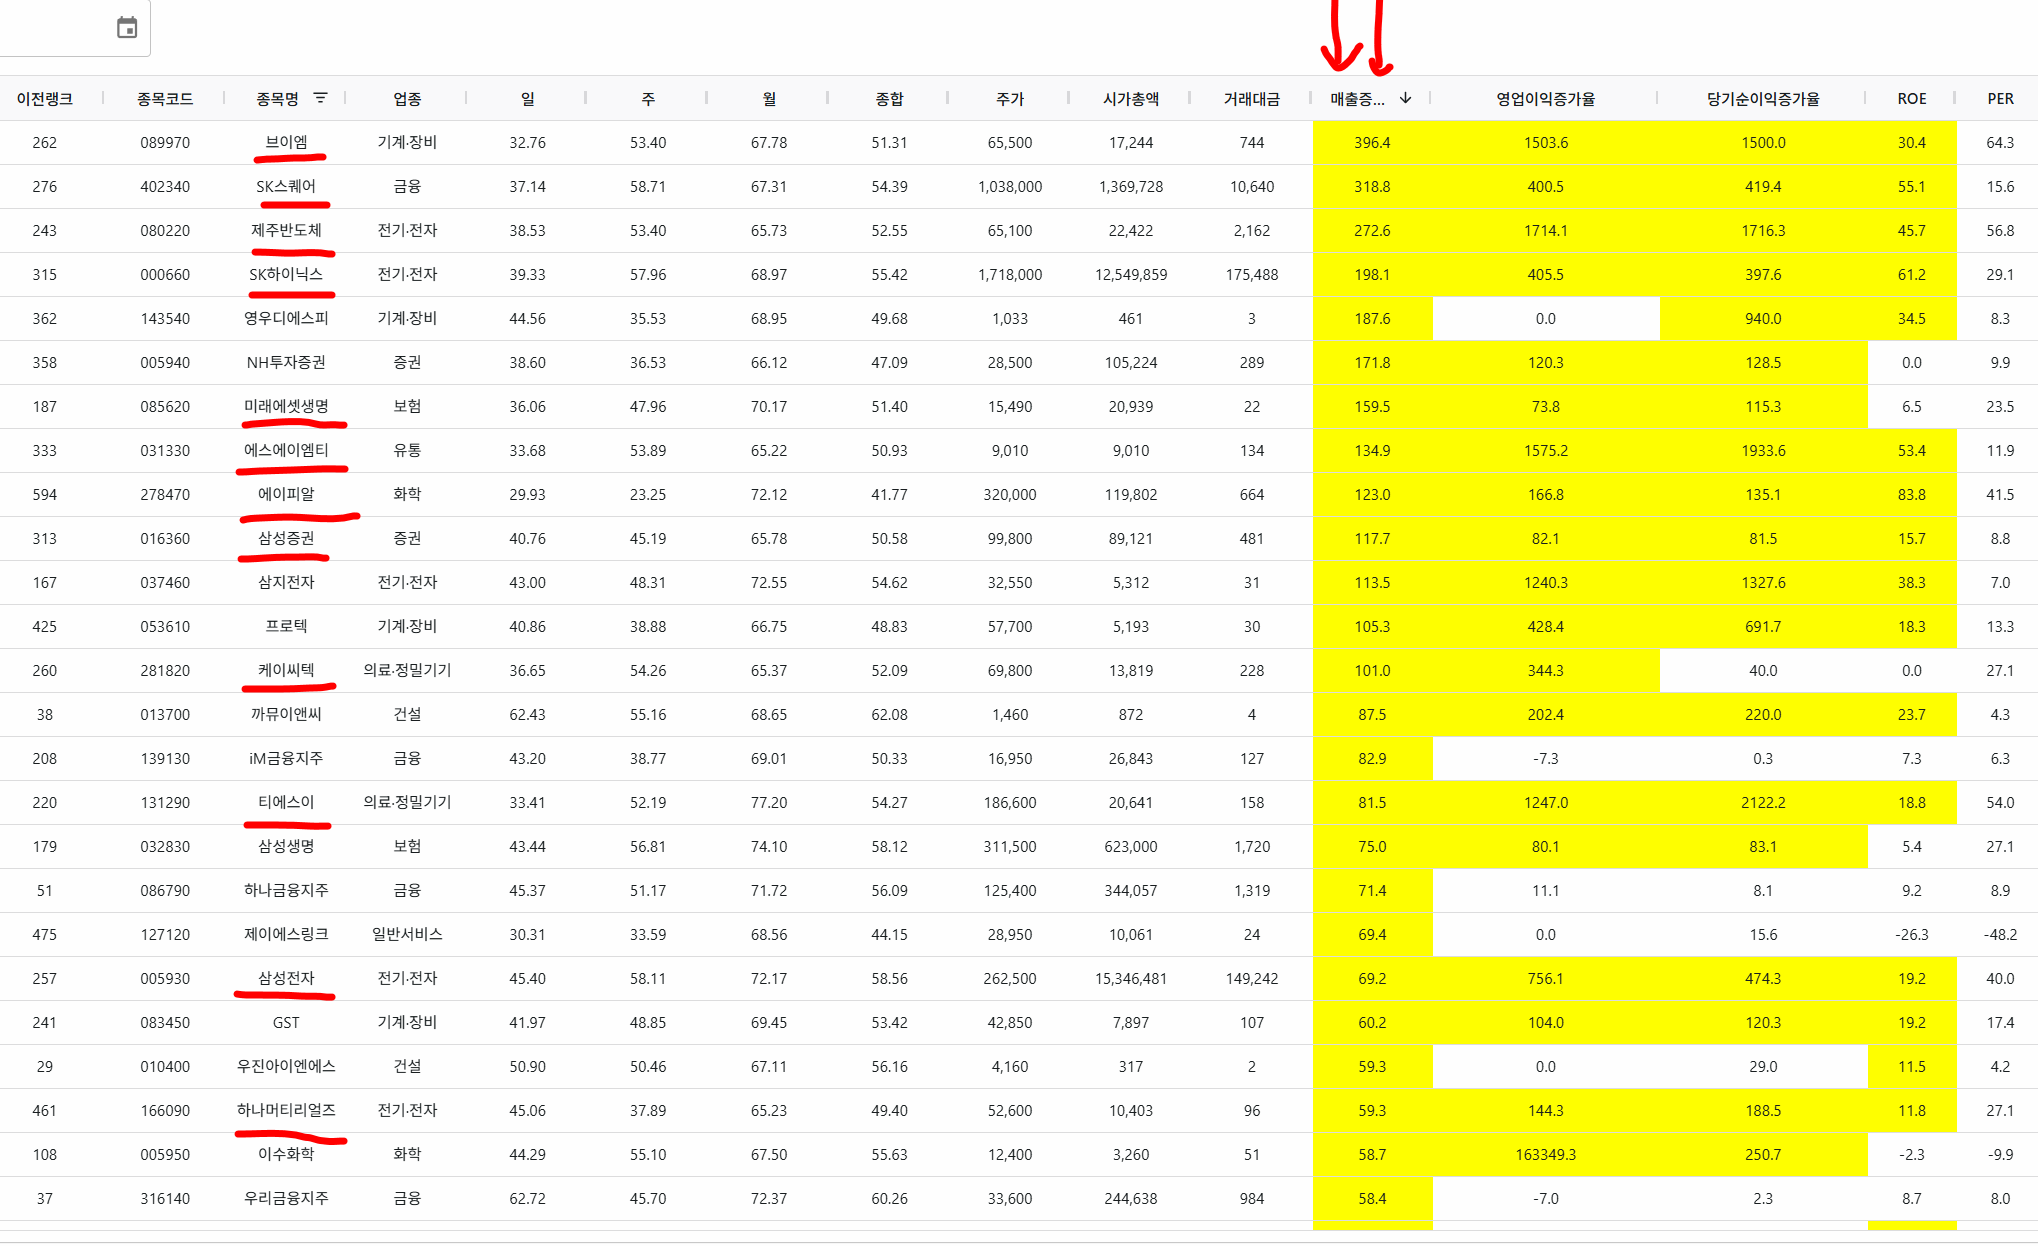Select the stock name 까뮤이앤씨
The width and height of the screenshot is (2038, 1246).
pos(286,715)
